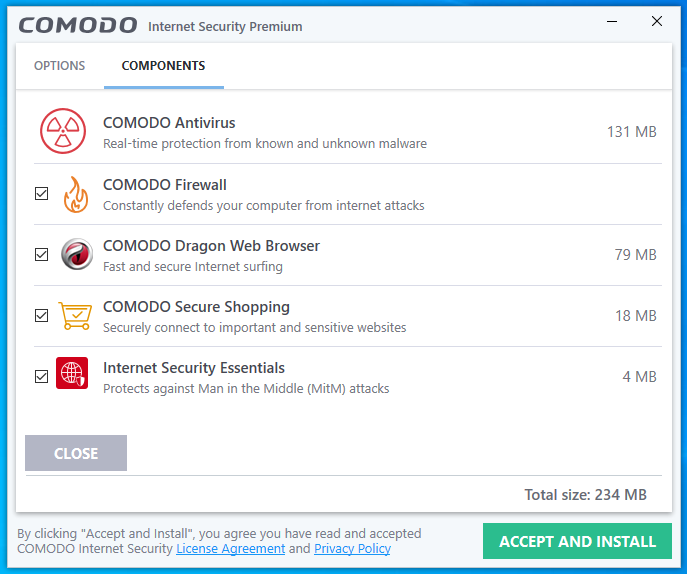Uncheck the Dragon Web Browser checkbox
Screen dimensions: 687x574
point(41,255)
